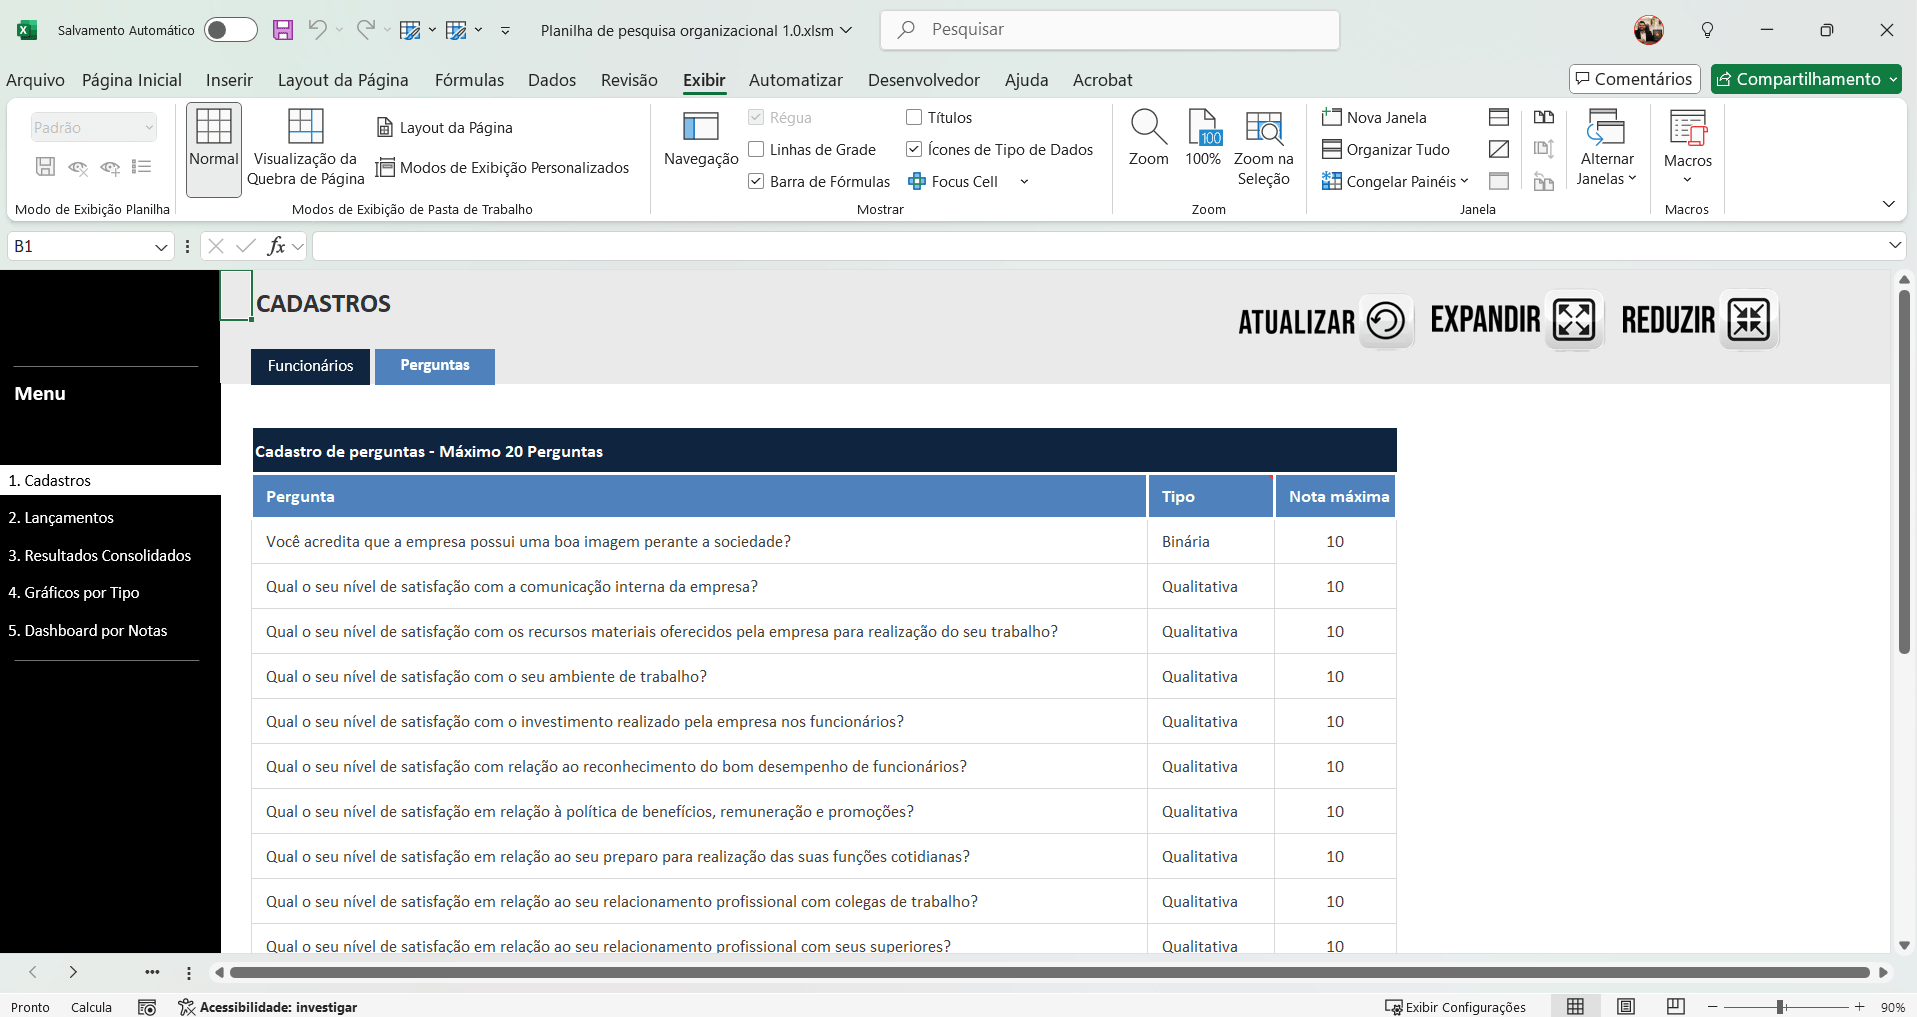Image resolution: width=1917 pixels, height=1017 pixels.
Task: Enable the Títulos checkbox
Action: (x=914, y=118)
